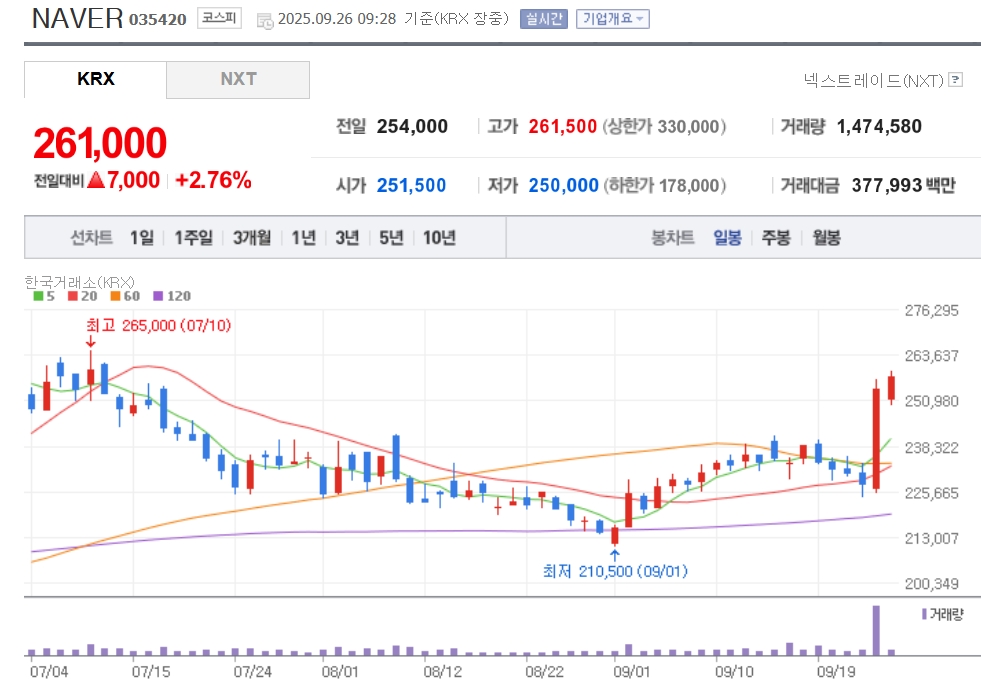981x696 pixels.
Task: Click the 07/04 date on the x-axis
Action: [x=49, y=672]
